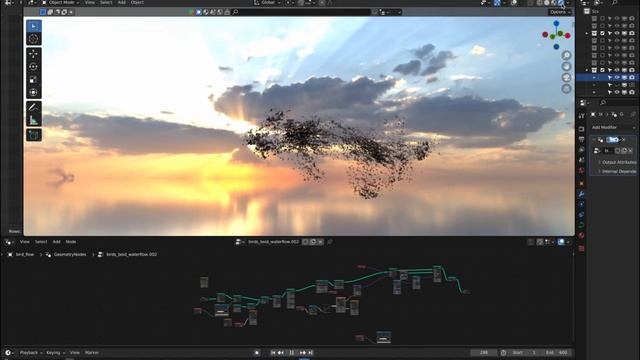Click the current frame number field
Screen dimensions: 640x360
484,353
